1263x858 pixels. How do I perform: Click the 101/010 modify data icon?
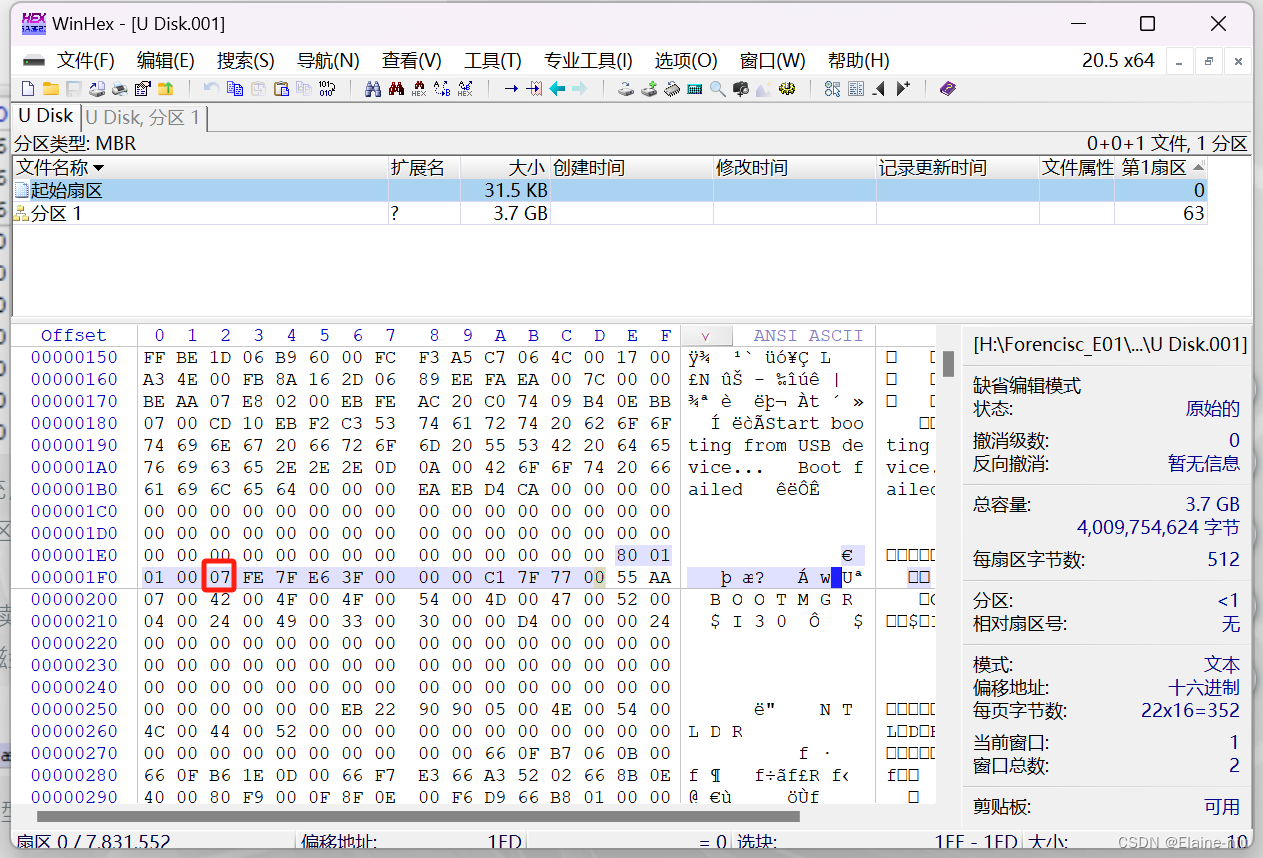tap(326, 89)
